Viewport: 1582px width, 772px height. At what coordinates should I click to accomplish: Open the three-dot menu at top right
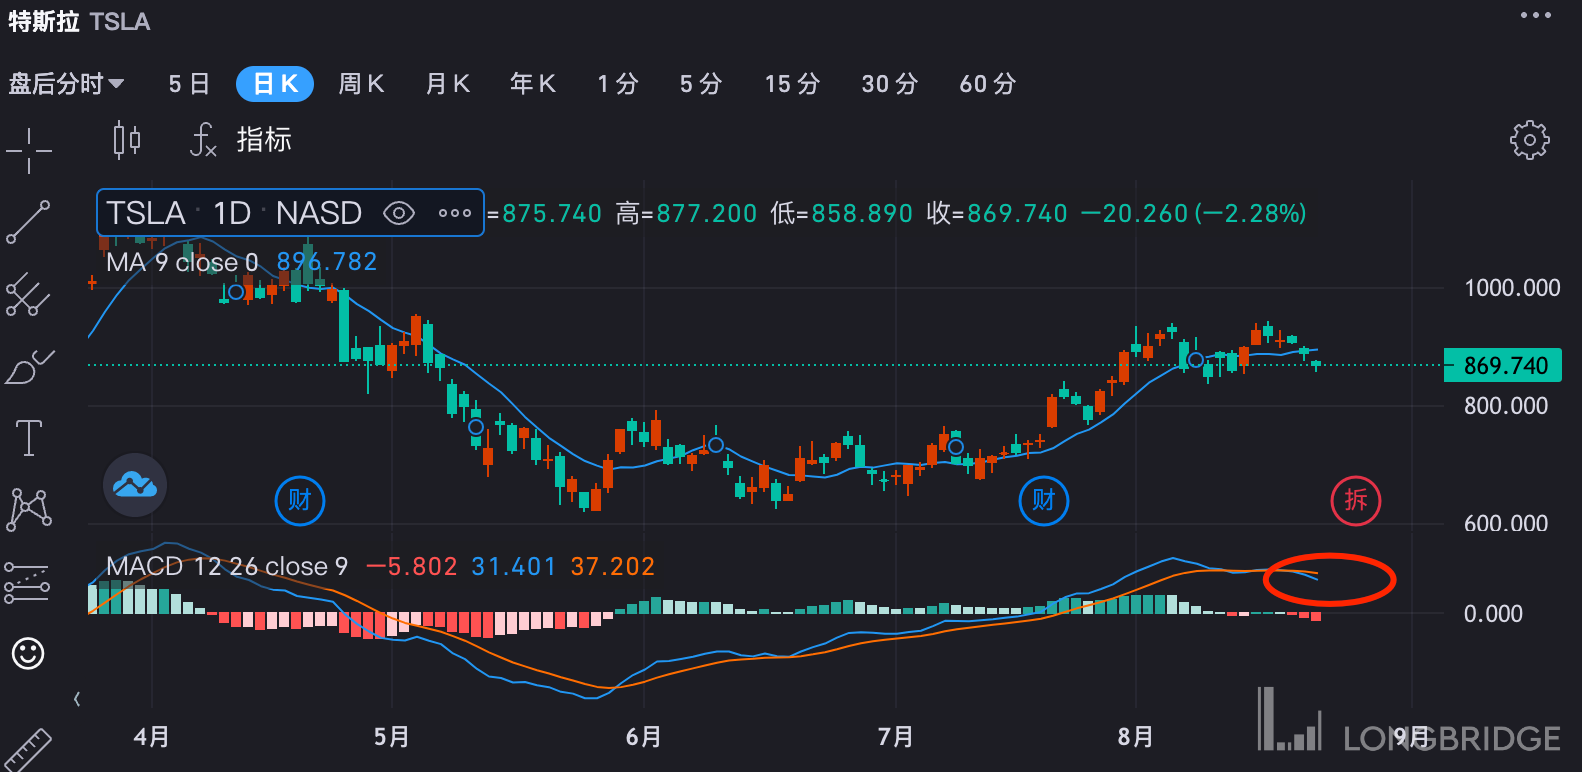tap(1535, 15)
